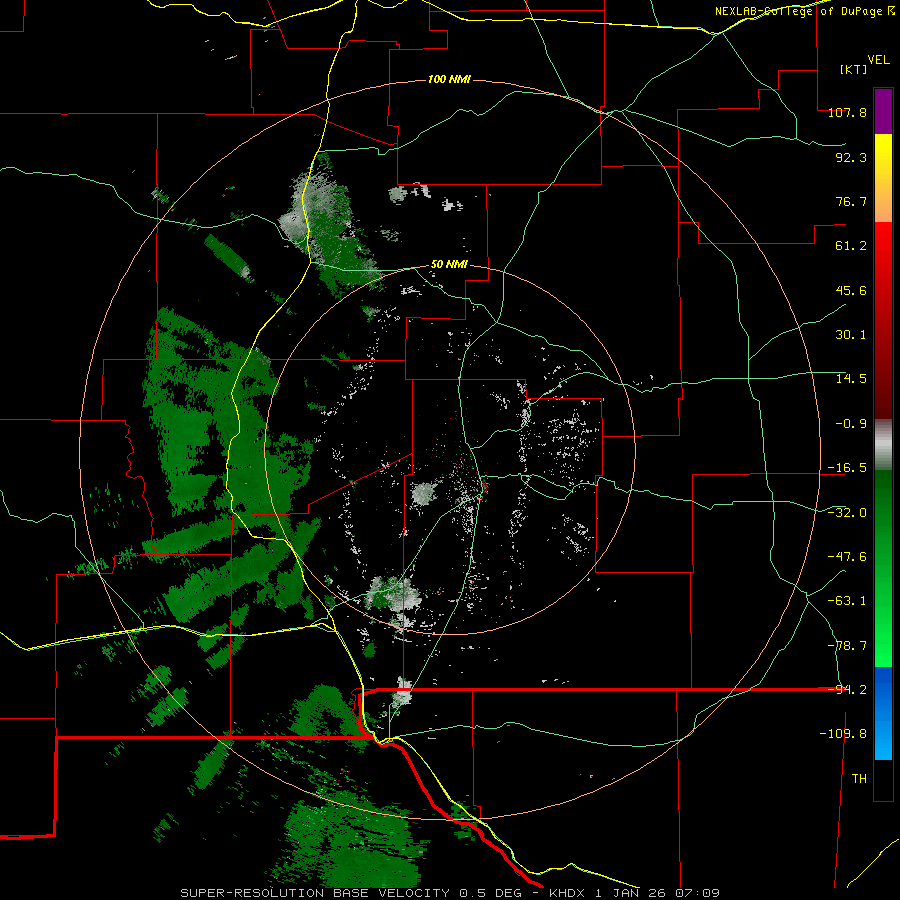Click the -109.8 velocity scale value
Image resolution: width=900 pixels, height=900 pixels.
coord(843,734)
